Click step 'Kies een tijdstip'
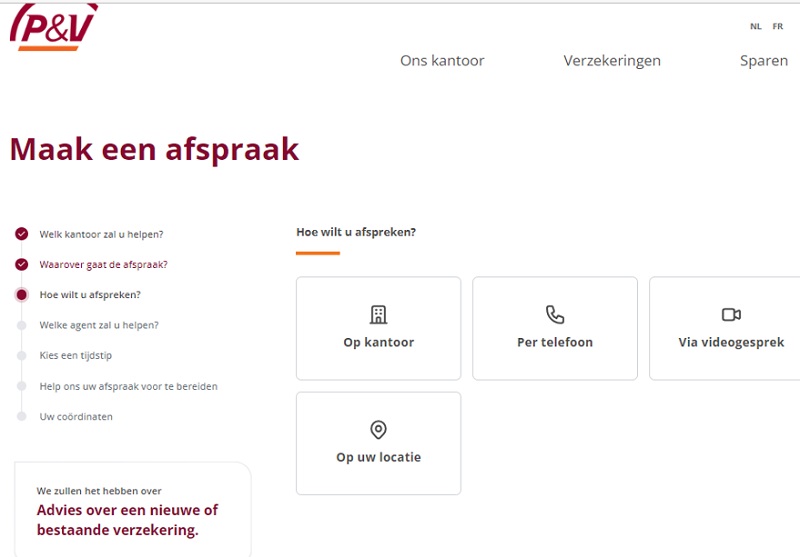This screenshot has height=557, width=800. point(76,356)
